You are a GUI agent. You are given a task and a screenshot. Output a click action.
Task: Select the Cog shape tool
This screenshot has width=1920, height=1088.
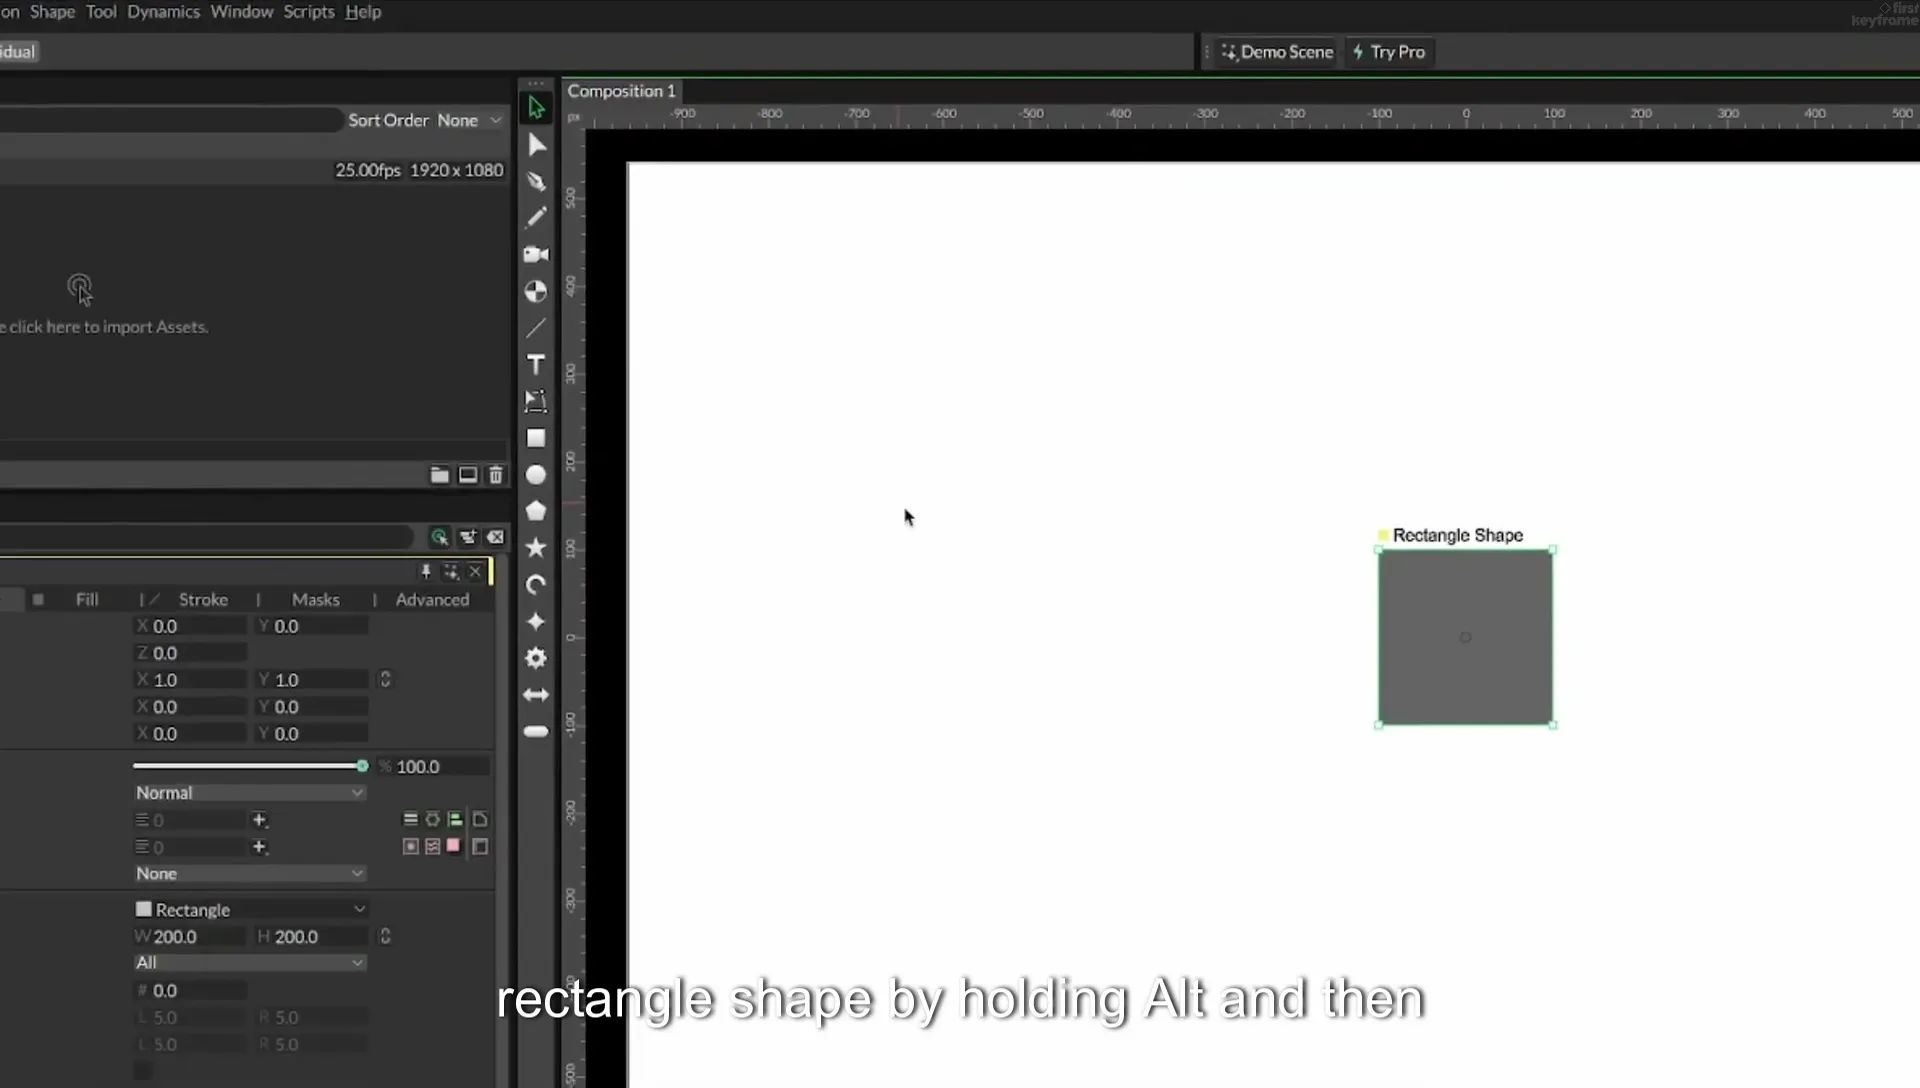pyautogui.click(x=536, y=658)
